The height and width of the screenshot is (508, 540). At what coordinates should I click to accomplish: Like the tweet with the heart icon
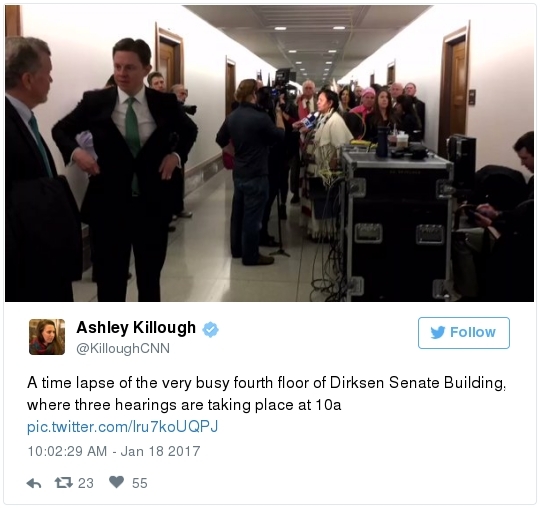[x=116, y=482]
